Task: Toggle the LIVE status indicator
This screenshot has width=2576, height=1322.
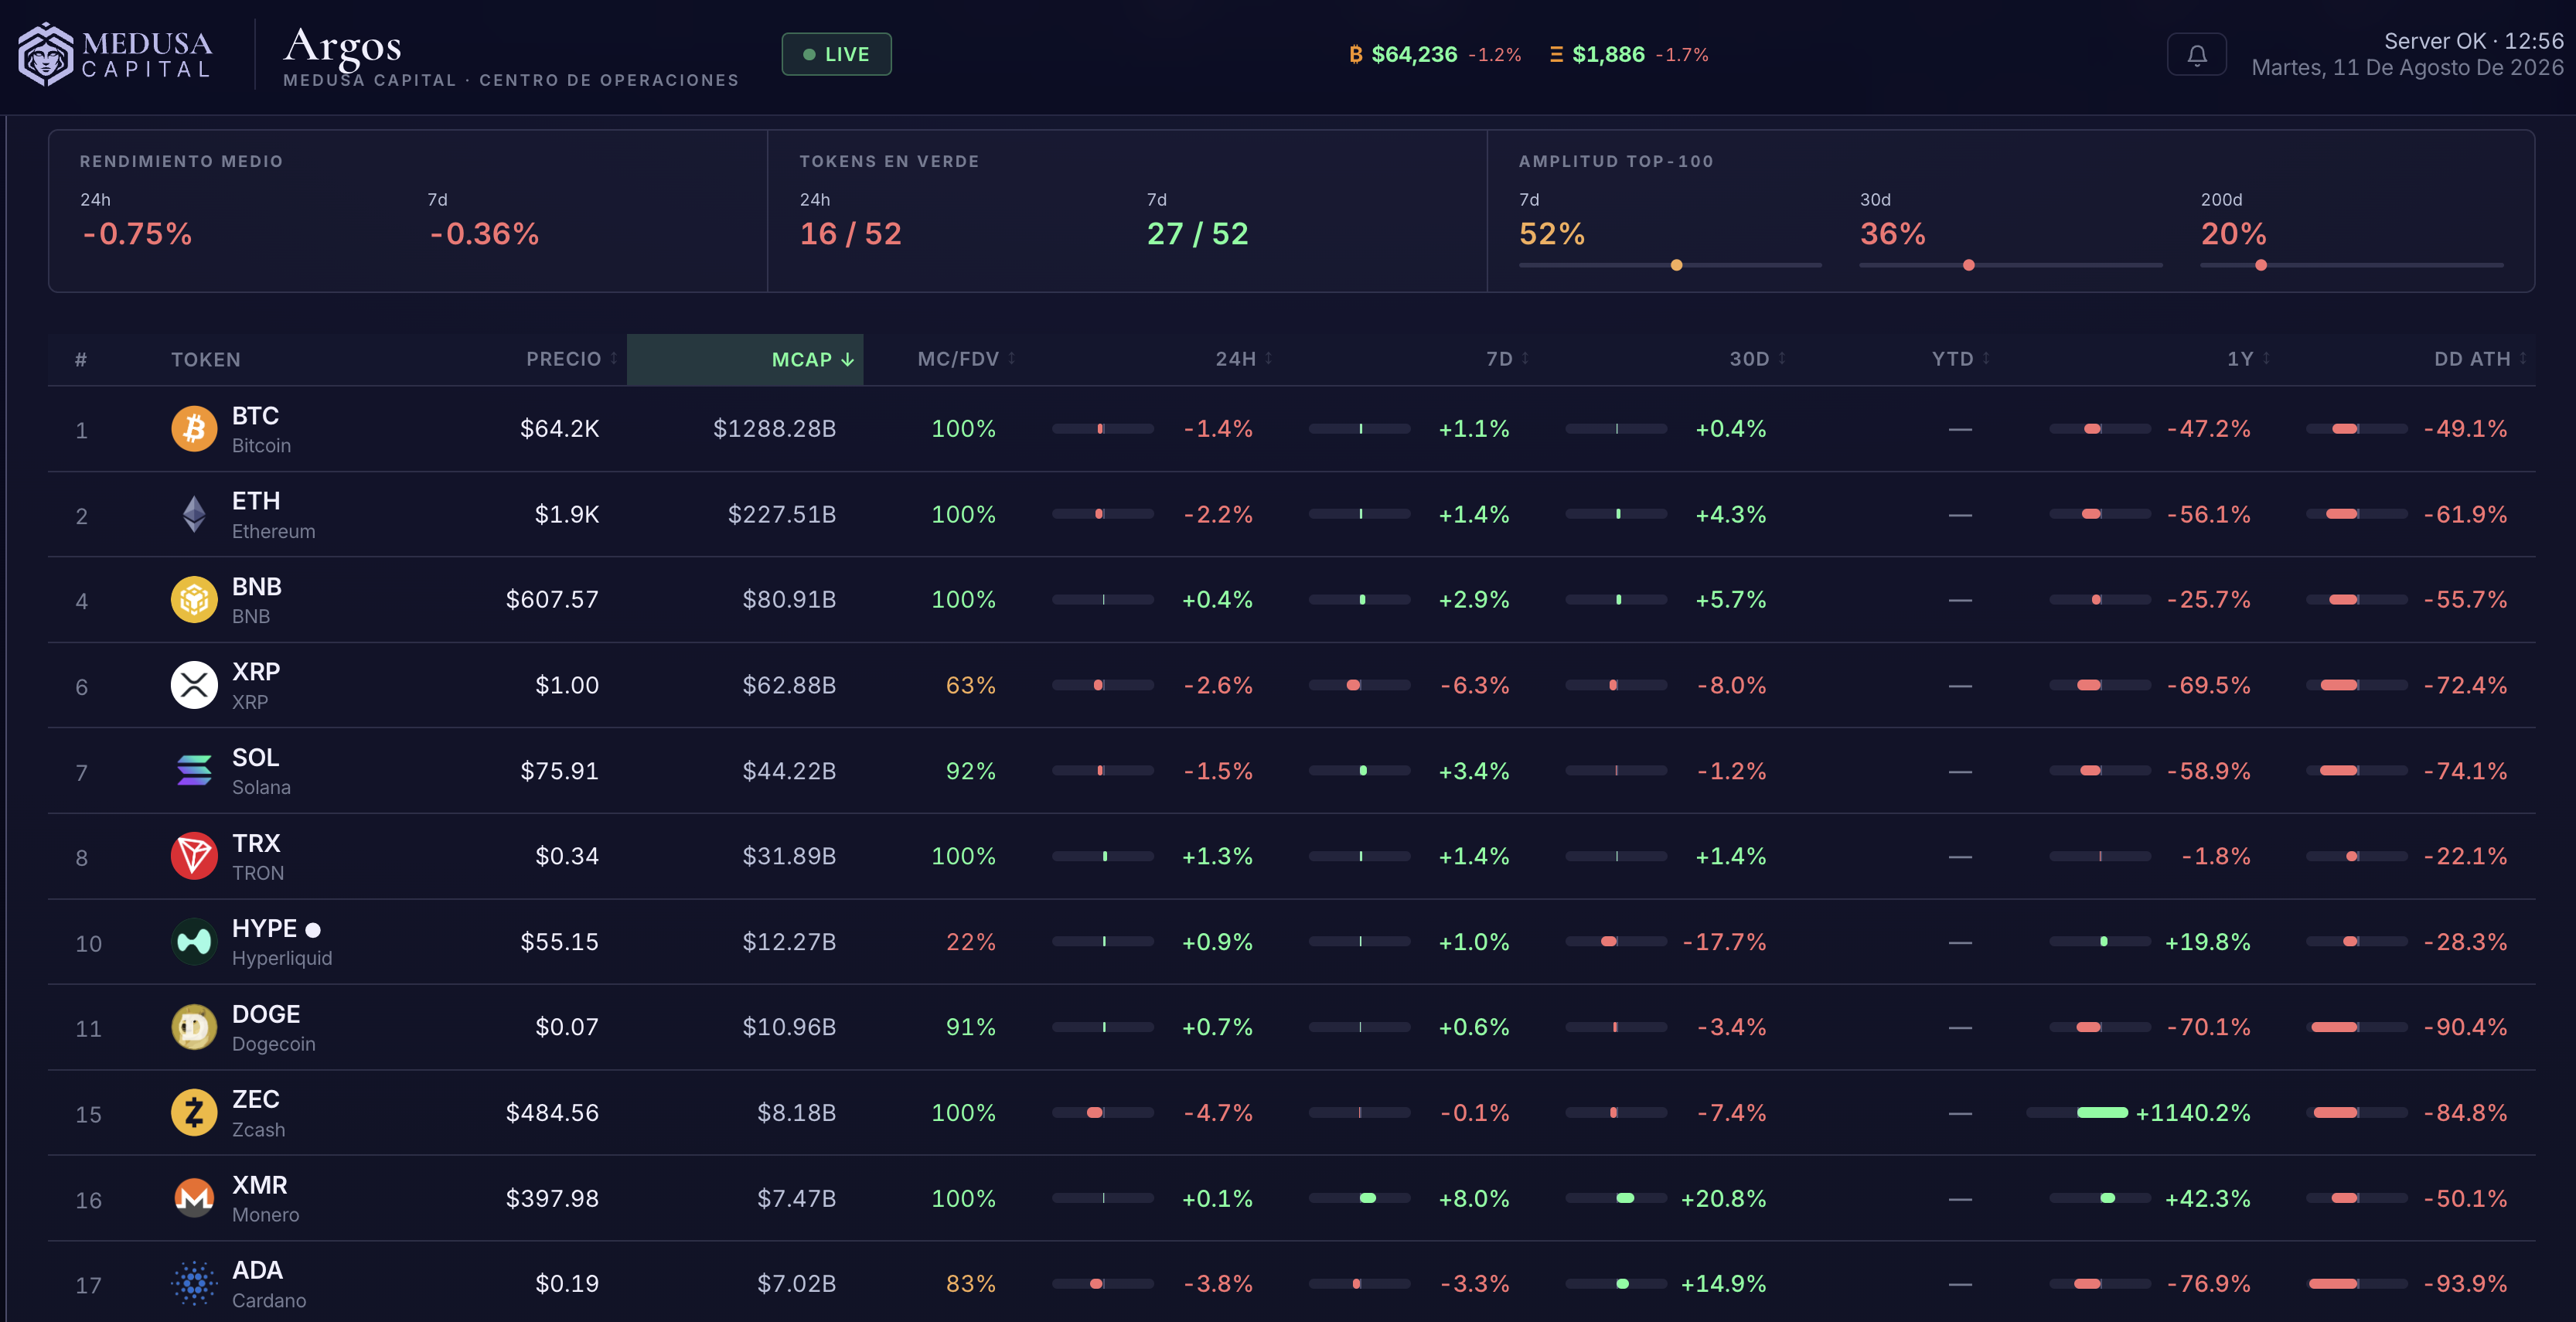Action: point(836,55)
